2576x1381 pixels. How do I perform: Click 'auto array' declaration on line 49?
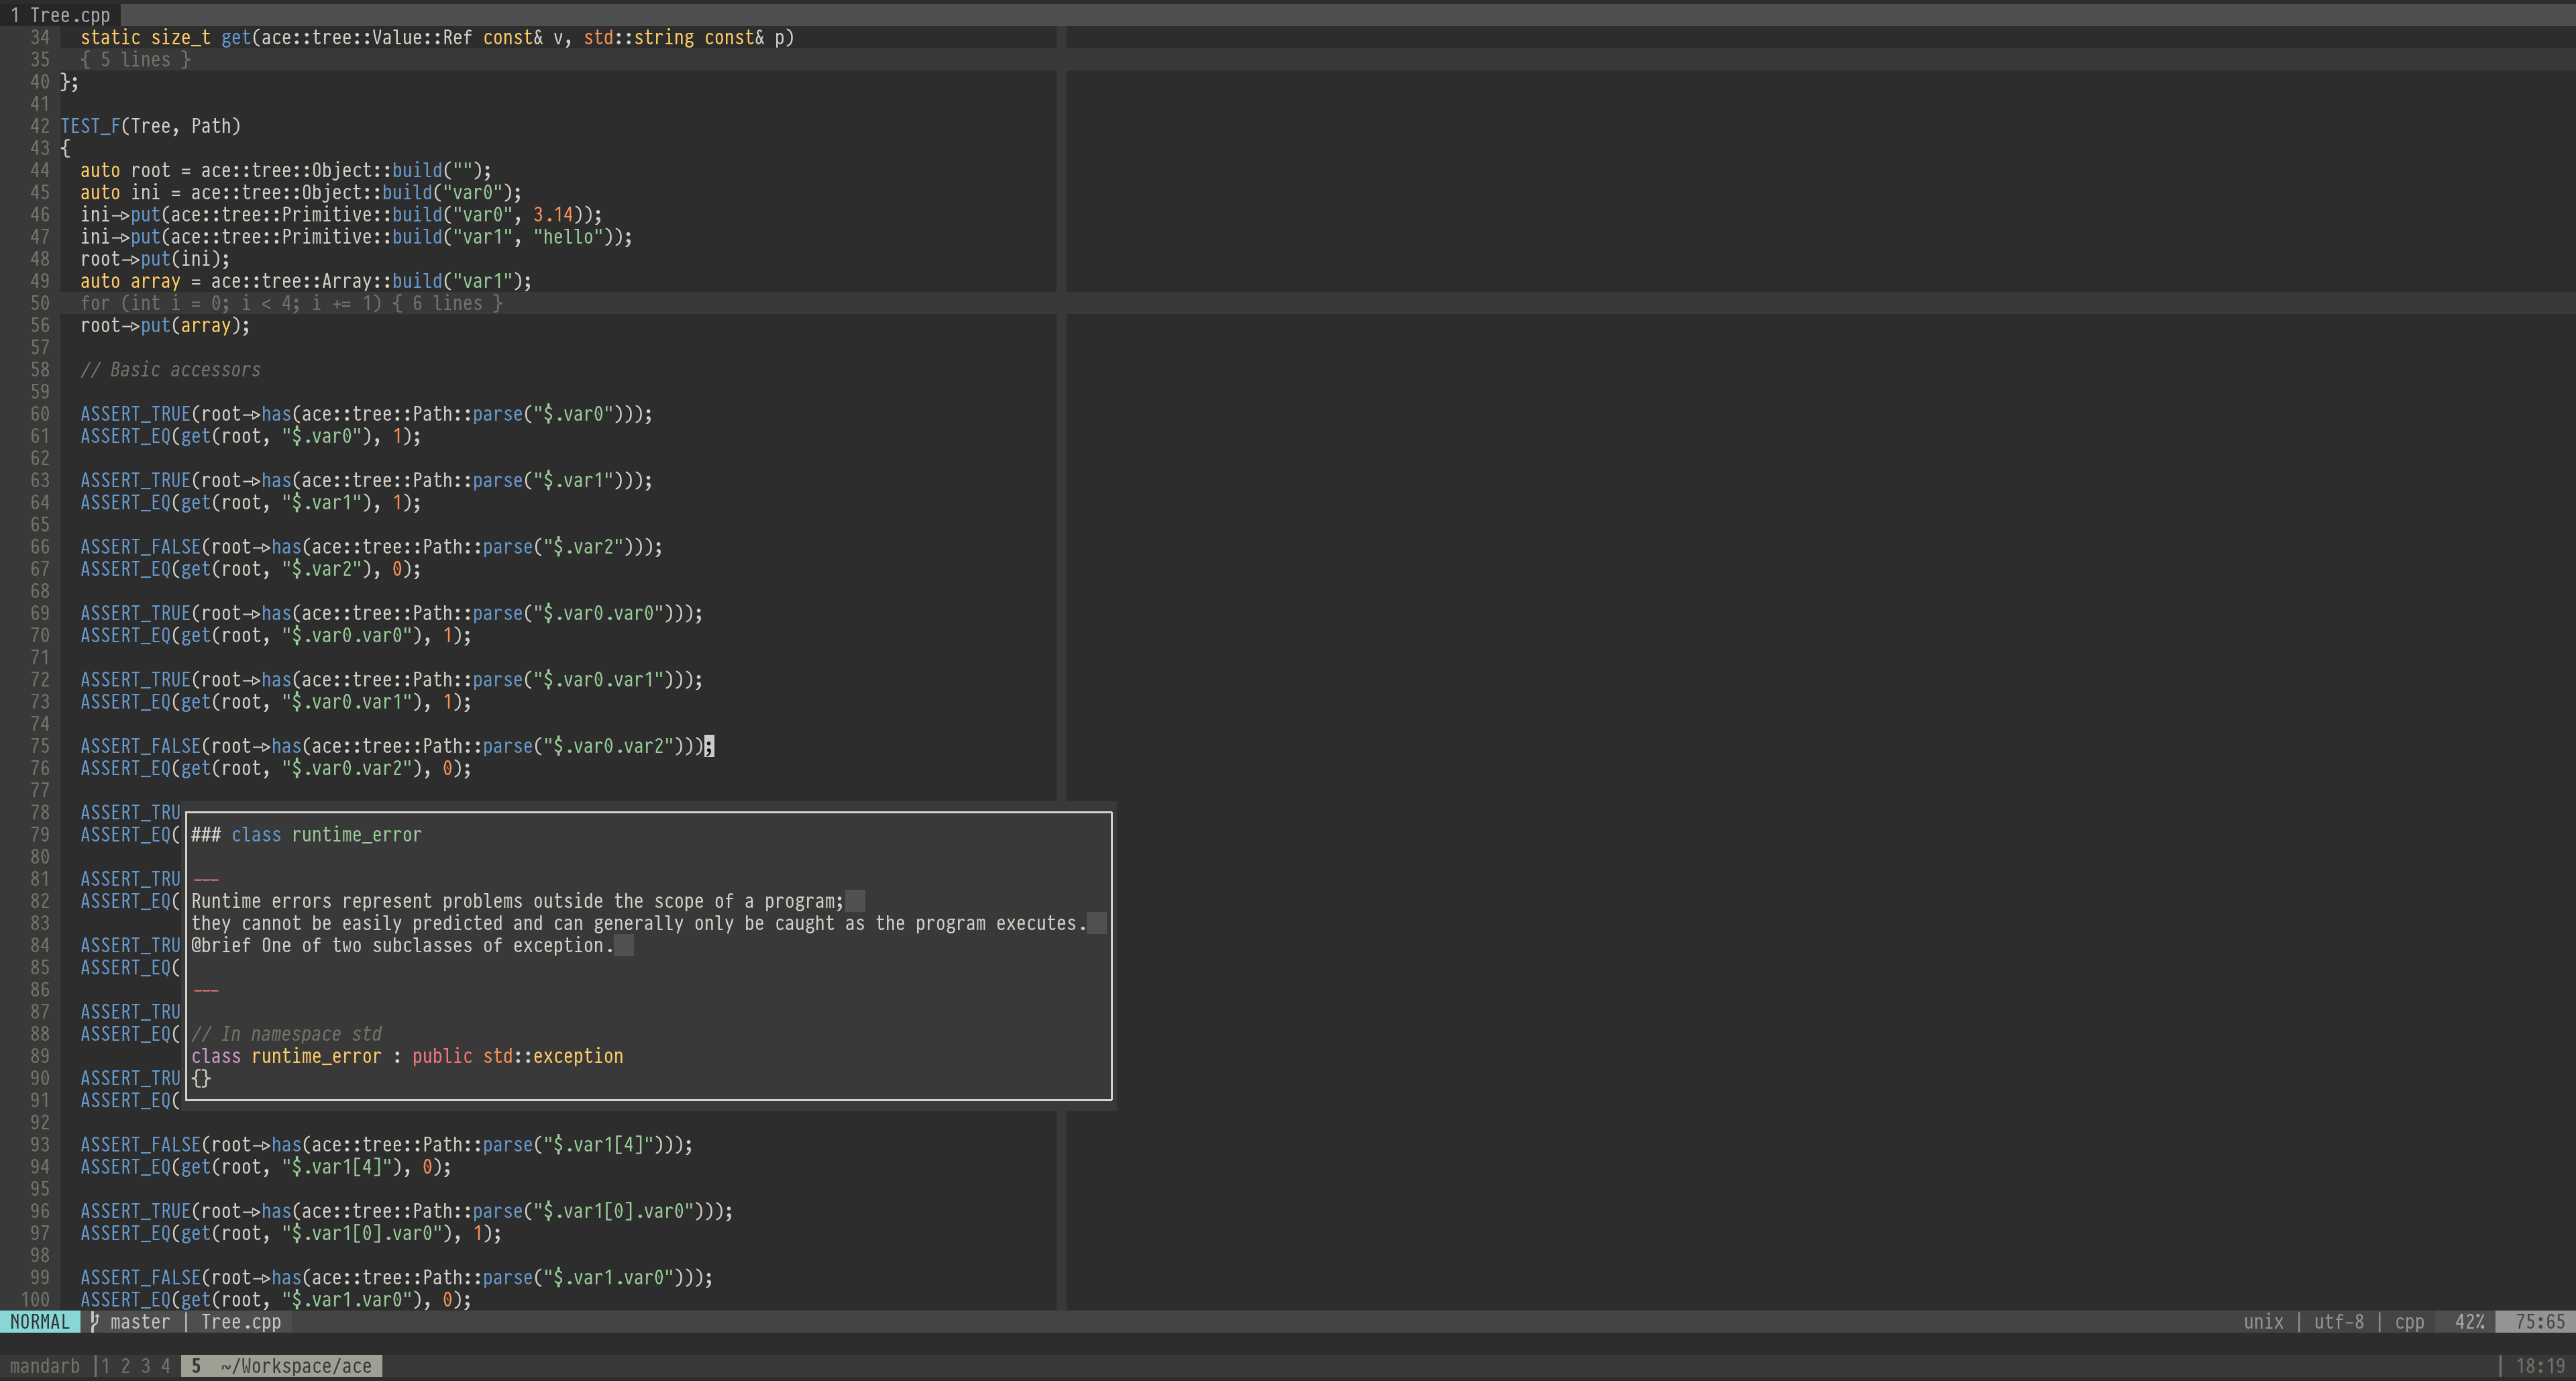[130, 281]
